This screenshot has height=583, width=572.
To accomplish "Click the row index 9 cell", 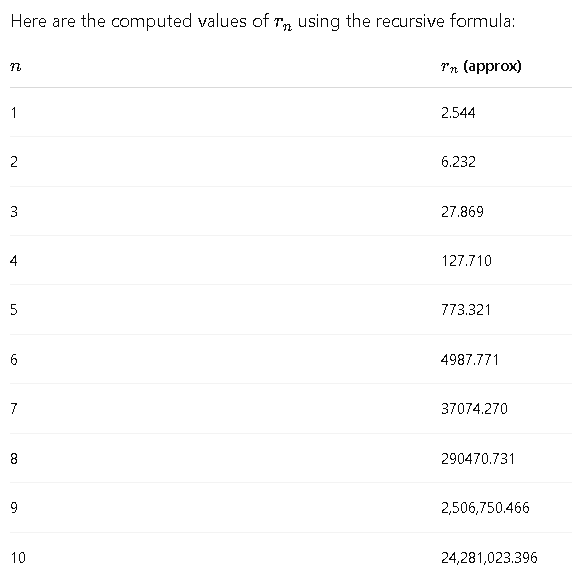I will [14, 508].
